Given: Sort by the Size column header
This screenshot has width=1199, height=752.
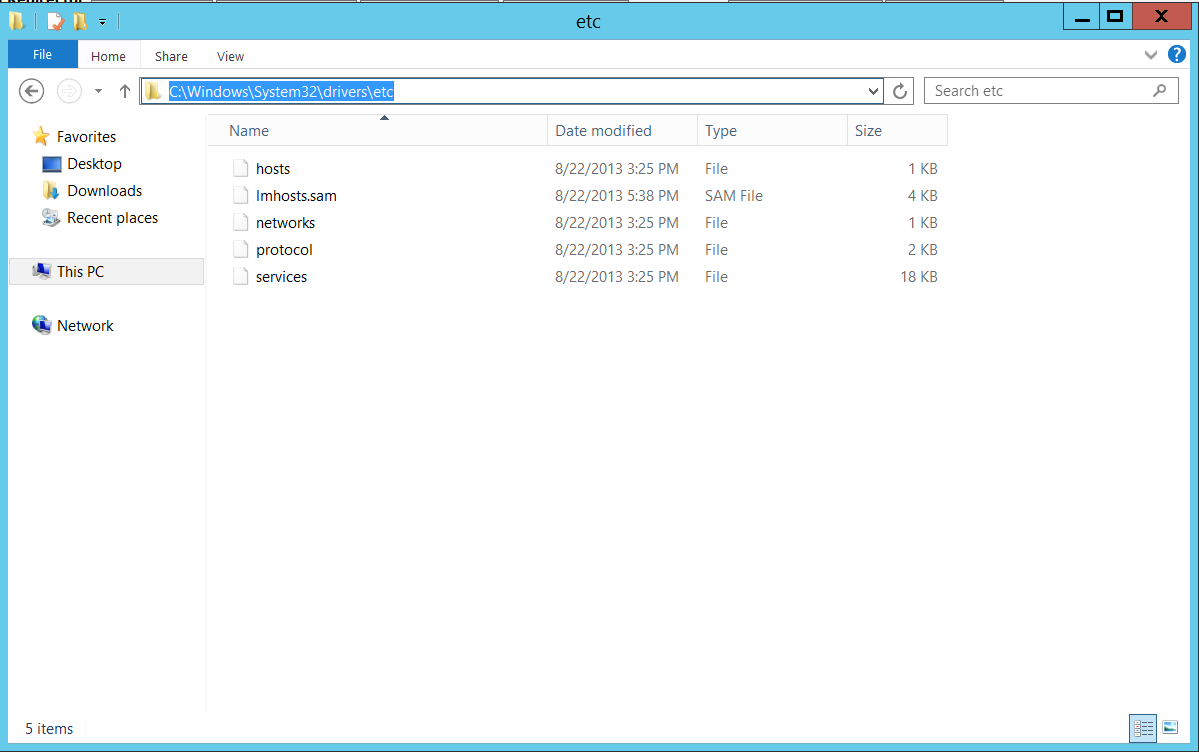Looking at the screenshot, I should click(897, 131).
